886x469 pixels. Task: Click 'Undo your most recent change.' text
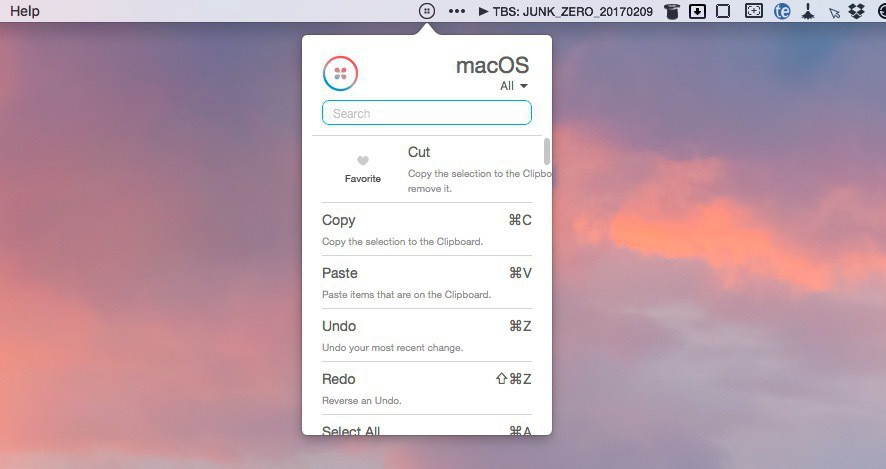point(392,348)
